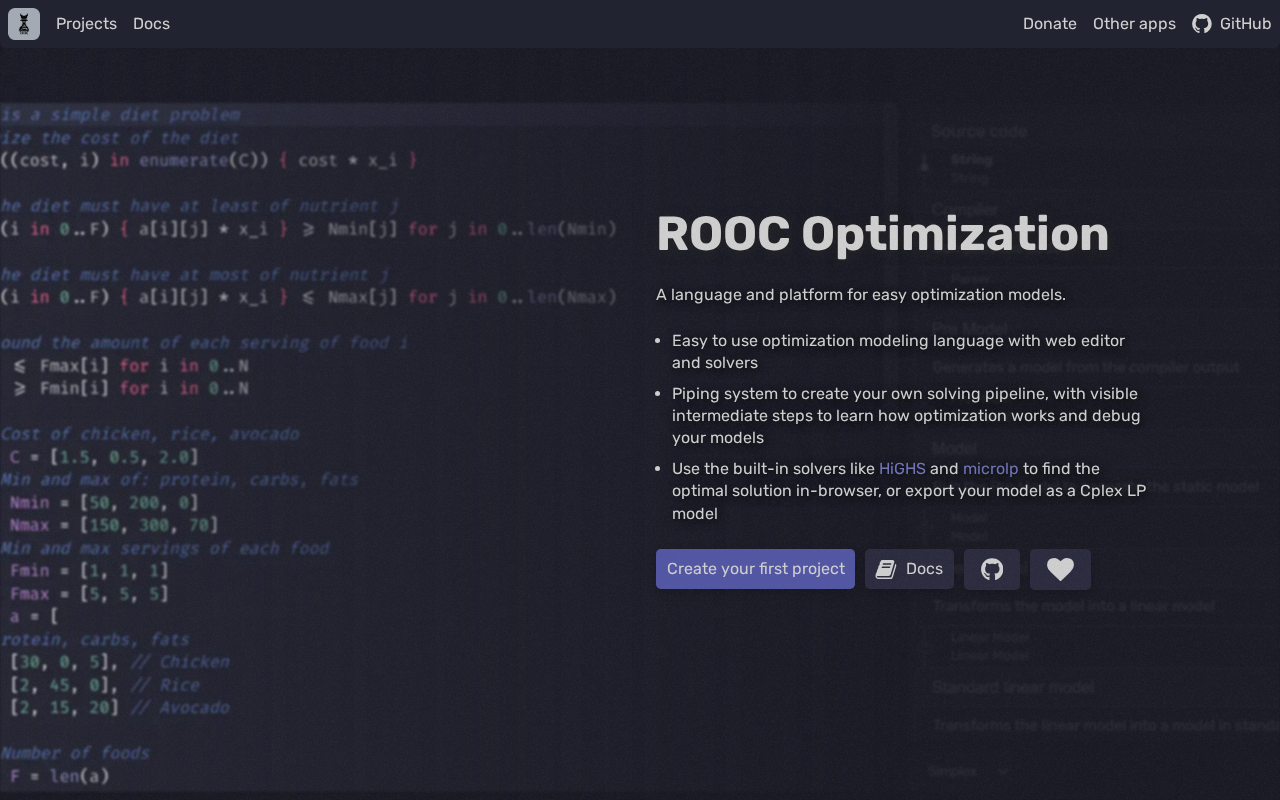Screen dimensions: 1280x800
Task: Click the blurred Source code pipeline step
Action: (979, 131)
